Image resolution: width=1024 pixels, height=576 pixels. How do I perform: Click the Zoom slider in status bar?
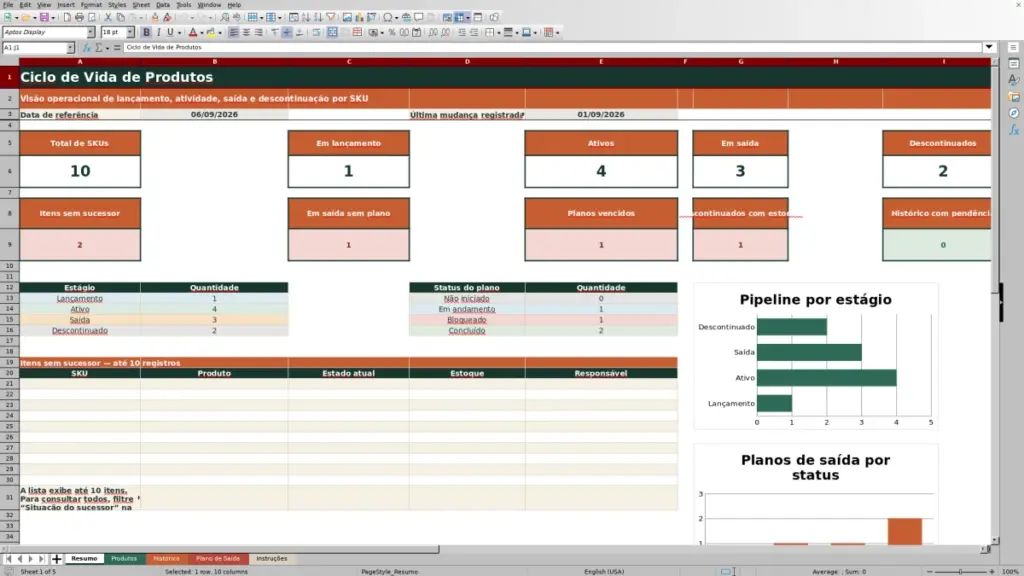(x=961, y=571)
